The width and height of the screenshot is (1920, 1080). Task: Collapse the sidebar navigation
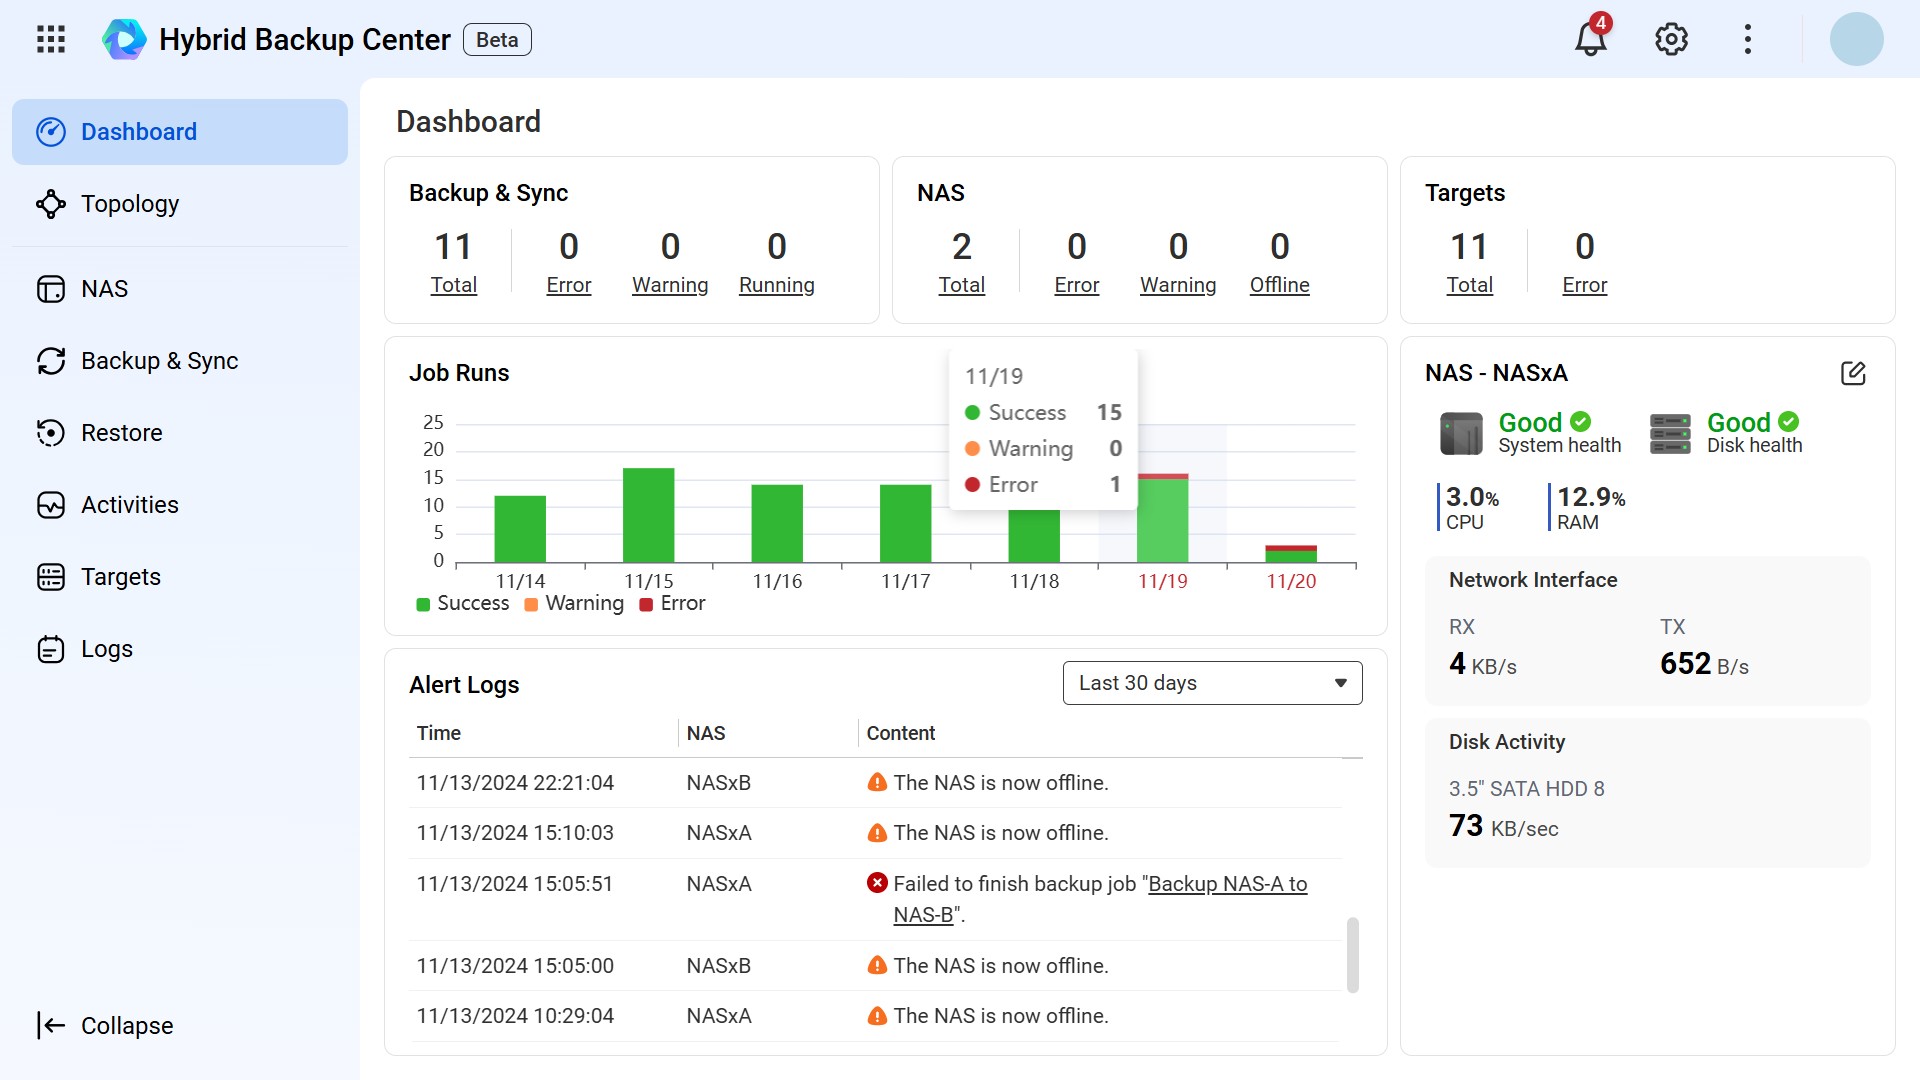coord(105,1025)
